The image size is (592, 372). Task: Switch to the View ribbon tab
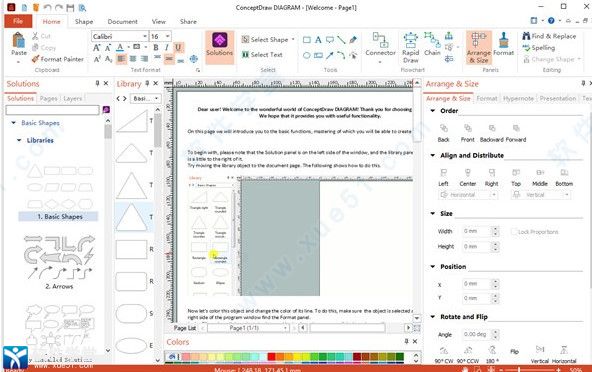coord(159,22)
